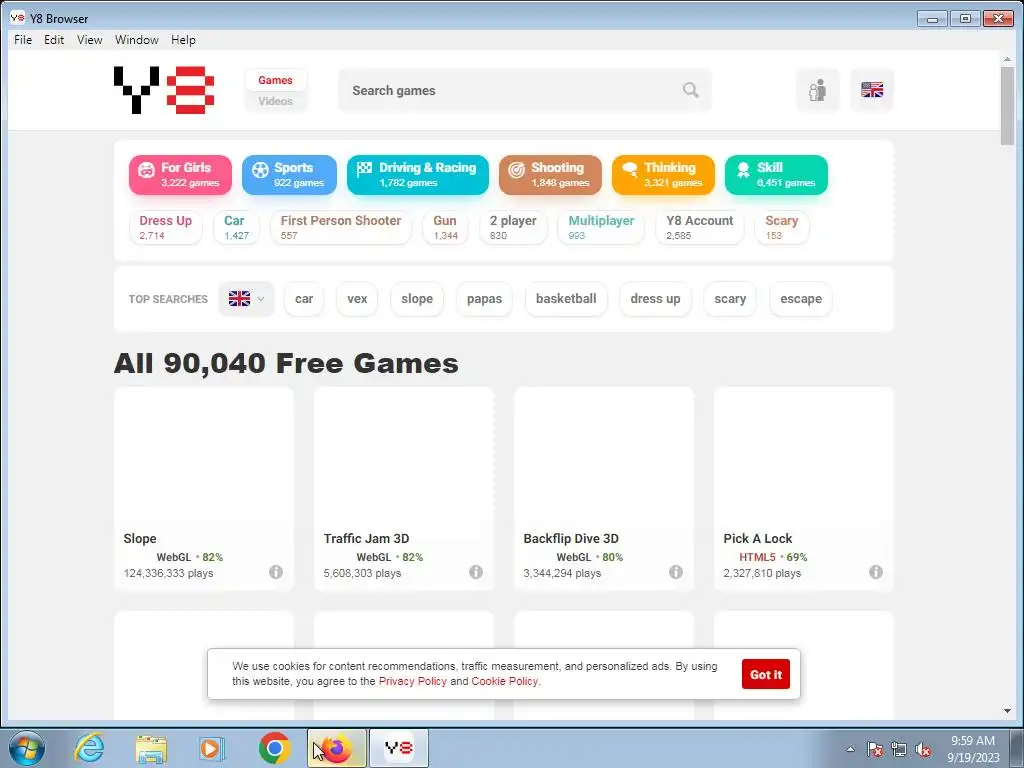The height and width of the screenshot is (768, 1024).
Task: Open the File menu
Action: pos(23,40)
